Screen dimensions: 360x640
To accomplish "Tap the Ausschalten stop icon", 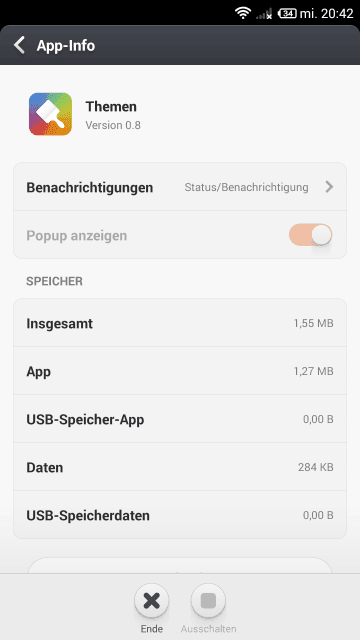I will [208, 601].
